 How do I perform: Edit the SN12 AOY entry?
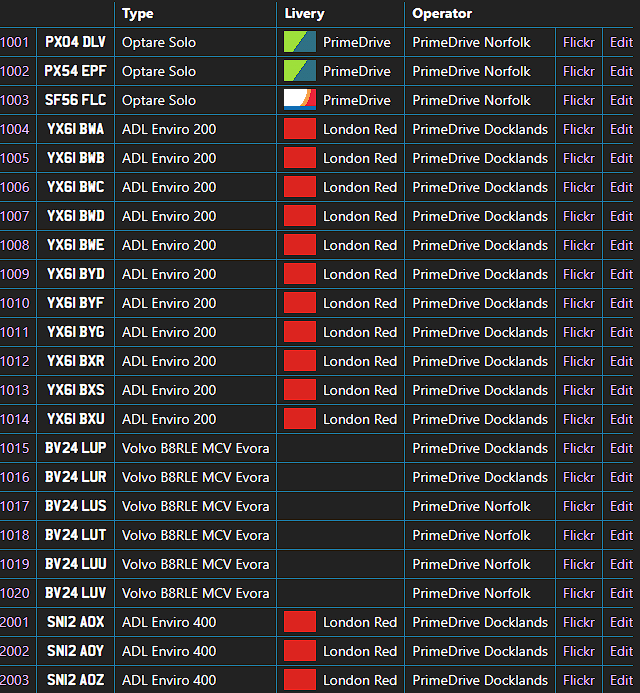621,651
